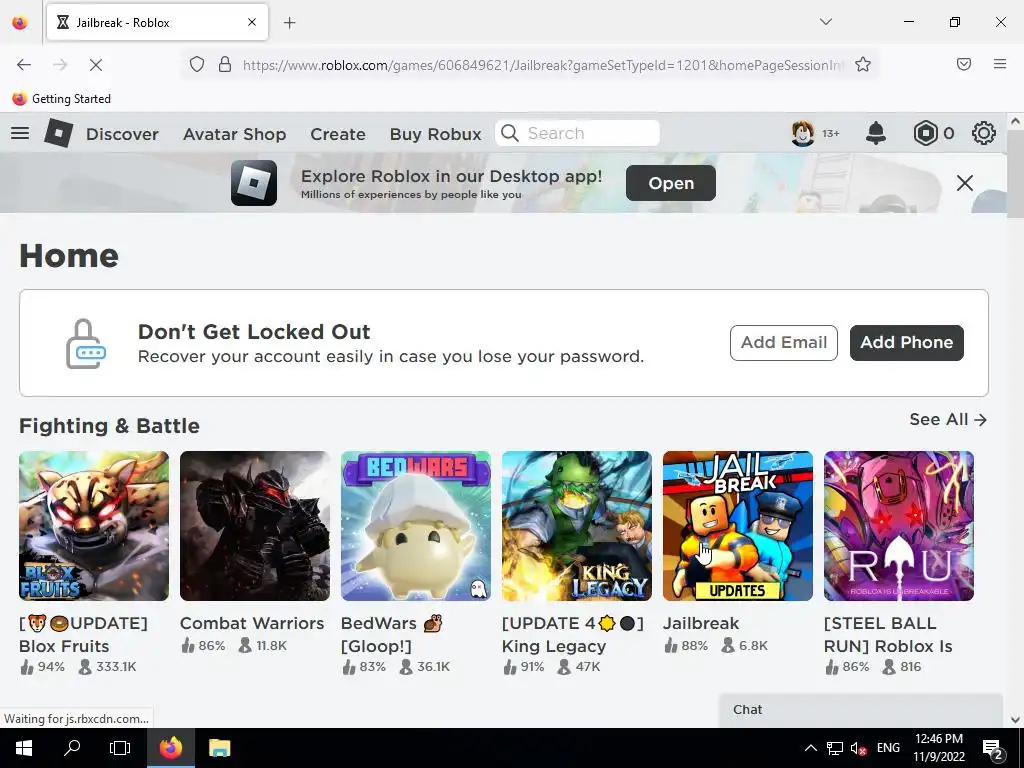This screenshot has height=768, width=1024.
Task: Click the Add Email button
Action: coord(784,342)
